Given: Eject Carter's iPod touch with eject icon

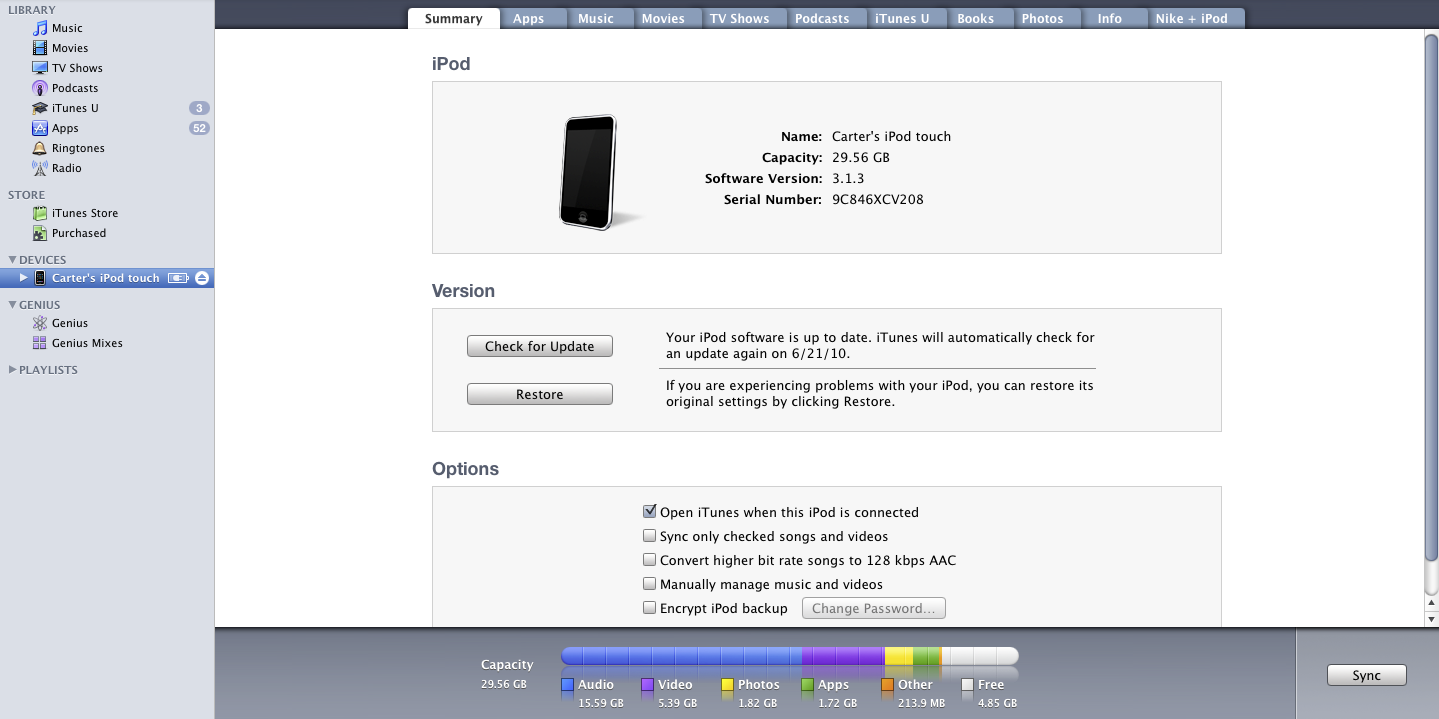Looking at the screenshot, I should pos(202,278).
